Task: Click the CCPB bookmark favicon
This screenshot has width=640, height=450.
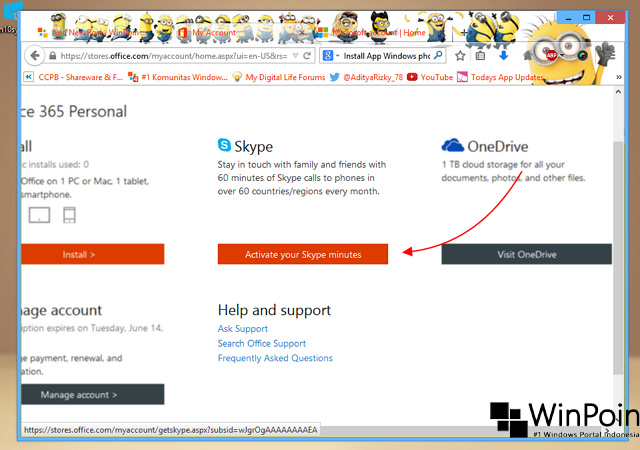Action: 28,77
